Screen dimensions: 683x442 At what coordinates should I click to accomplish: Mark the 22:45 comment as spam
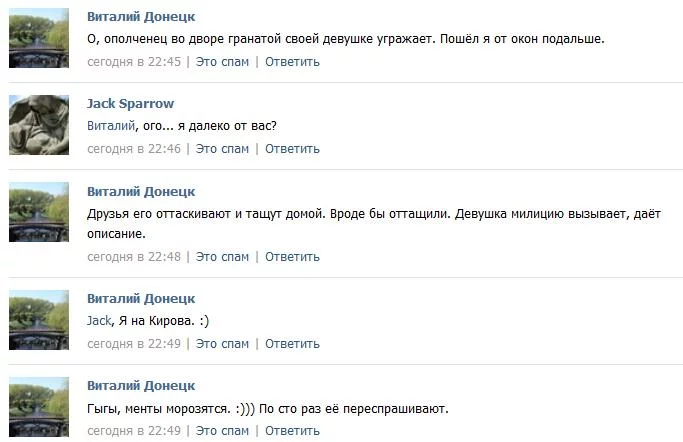tap(222, 62)
